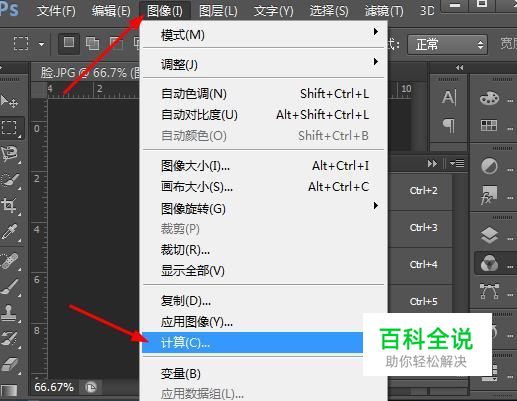Click the status bar document info icon

click(x=90, y=387)
